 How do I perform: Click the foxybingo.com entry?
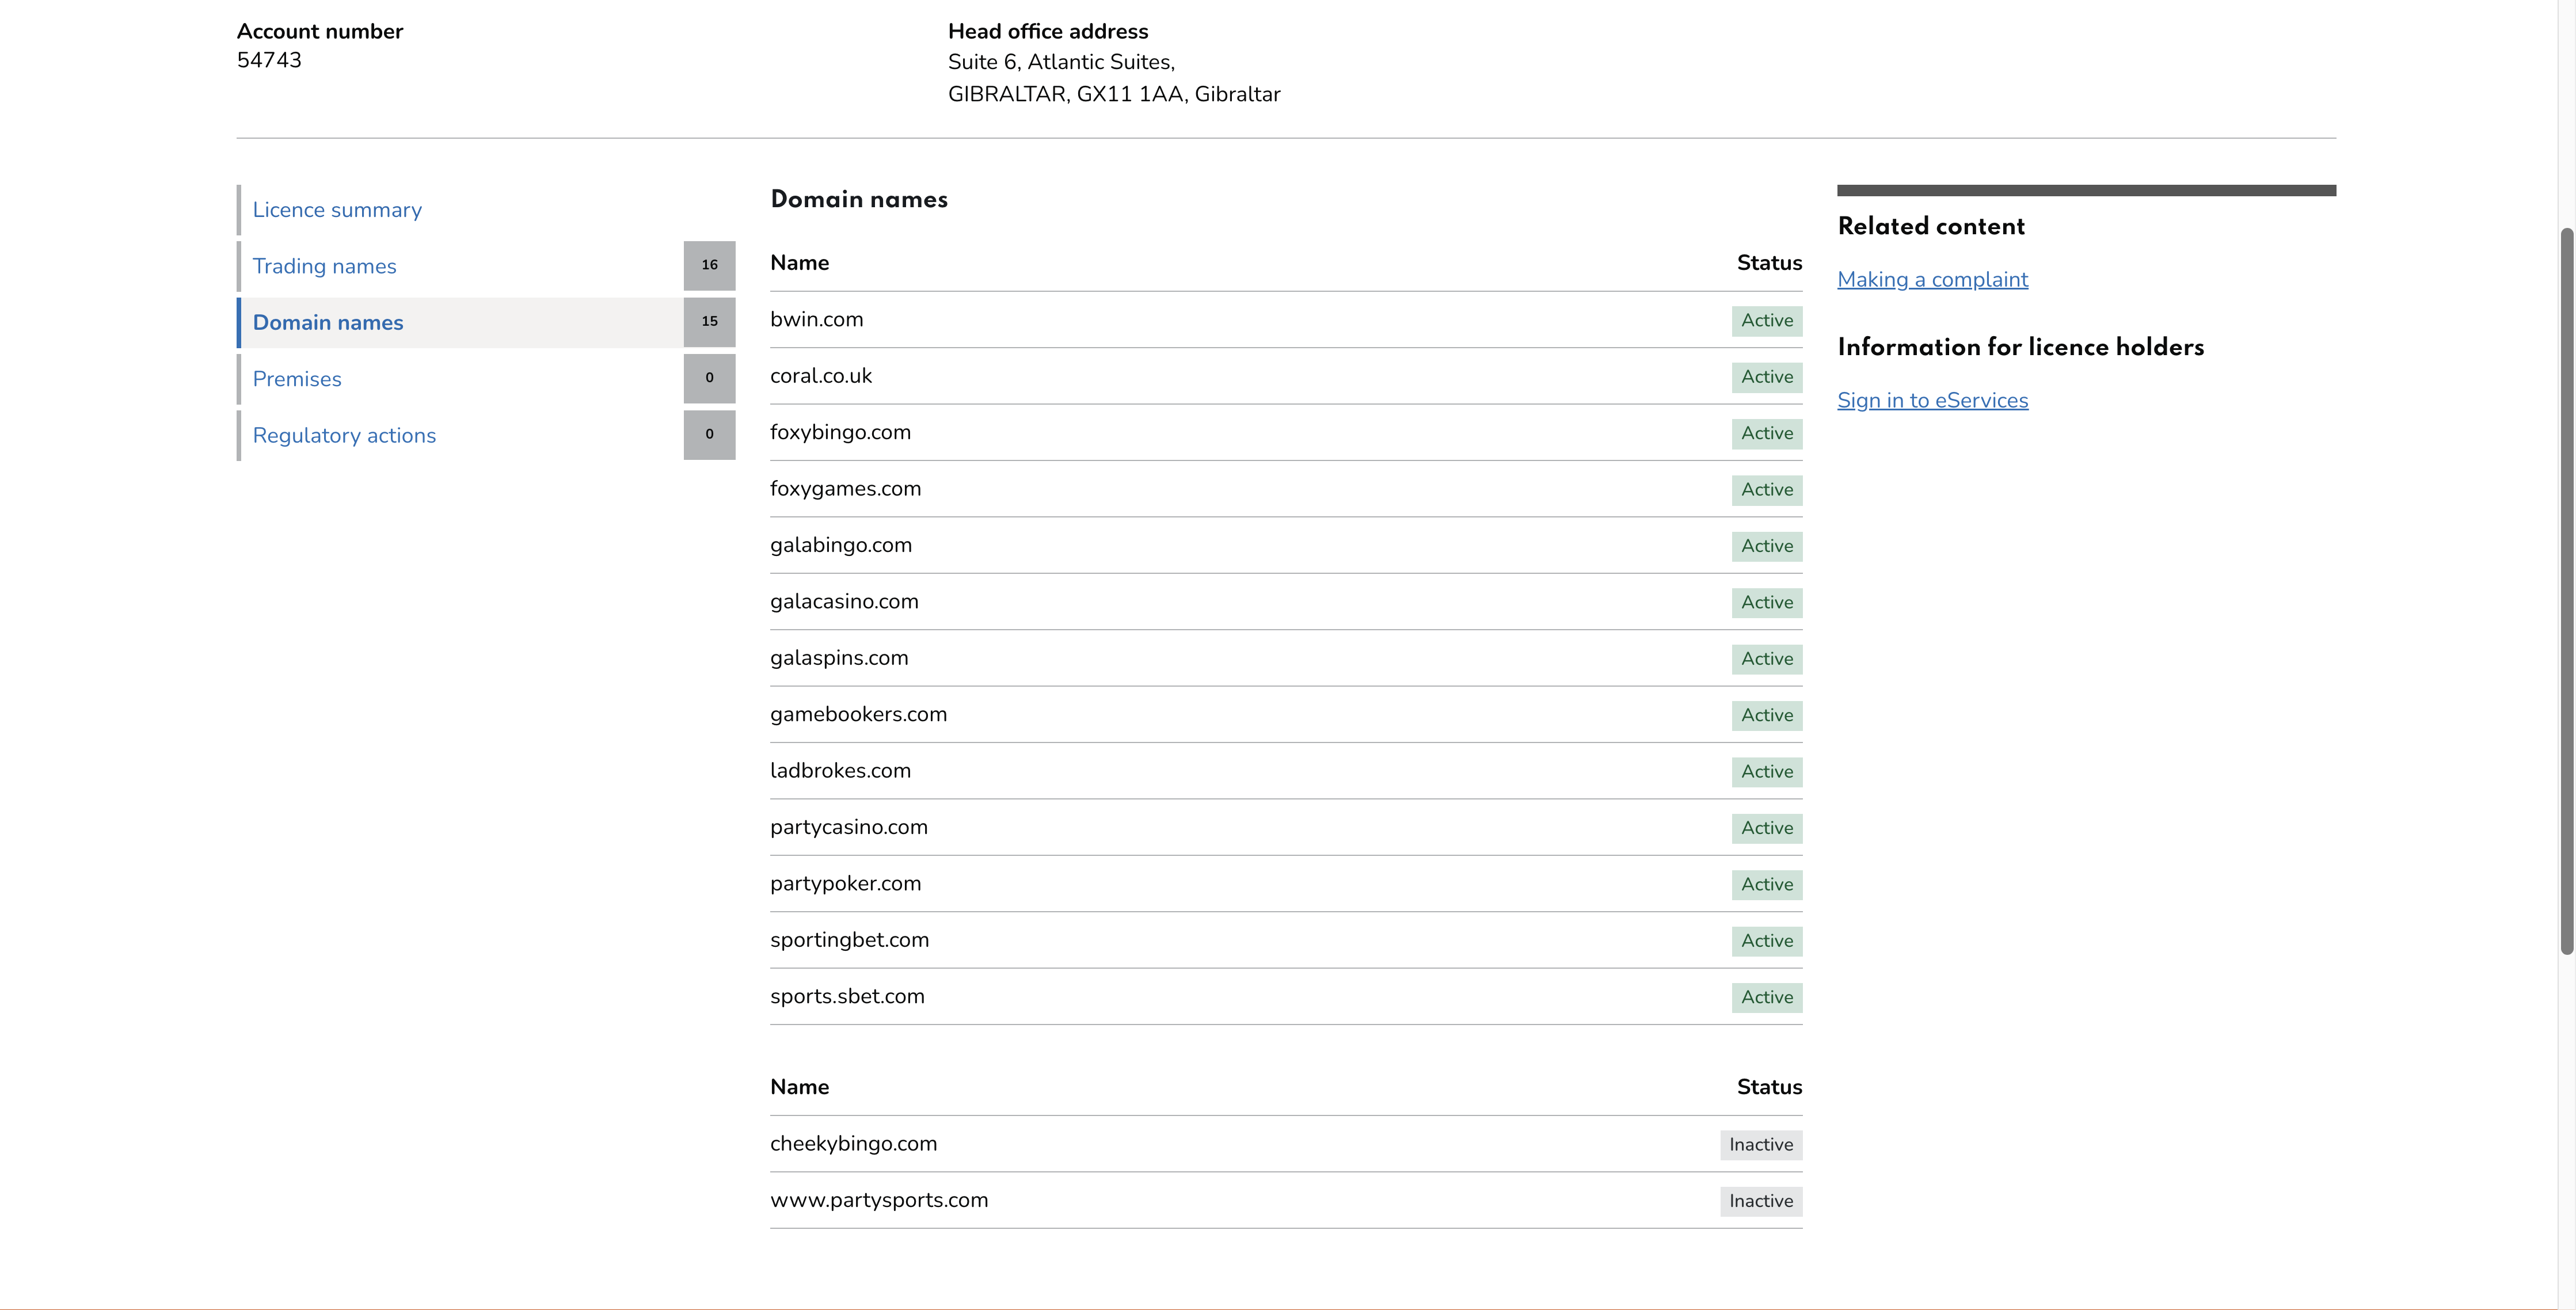[x=840, y=433]
